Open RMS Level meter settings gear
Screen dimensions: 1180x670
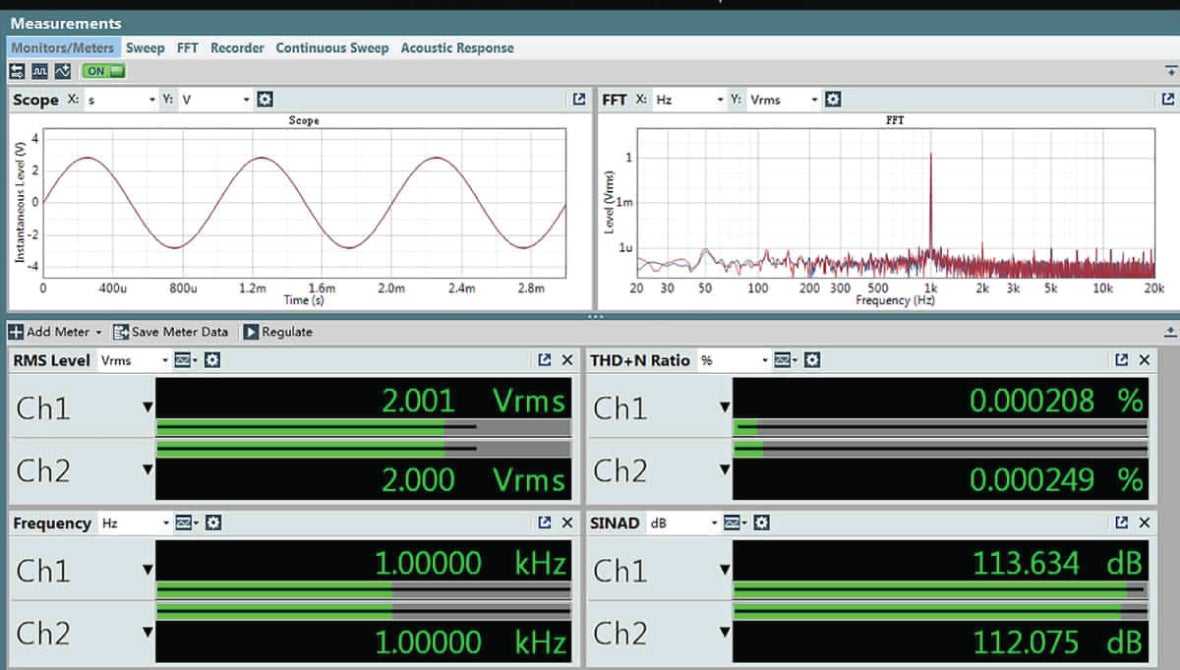click(212, 360)
